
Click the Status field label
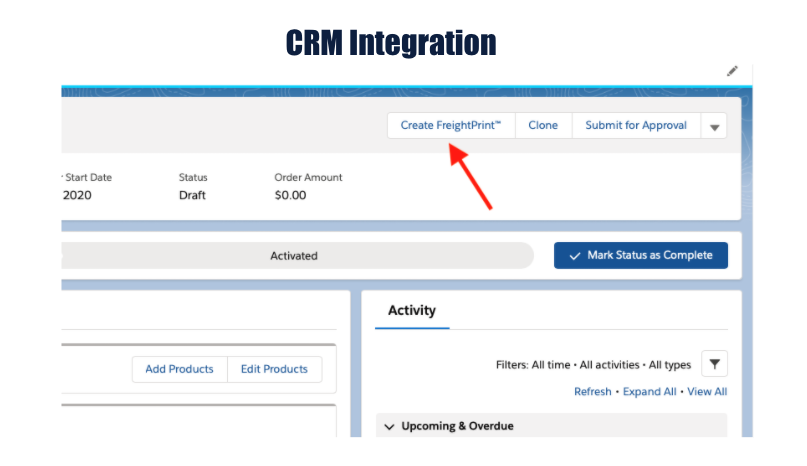(193, 178)
